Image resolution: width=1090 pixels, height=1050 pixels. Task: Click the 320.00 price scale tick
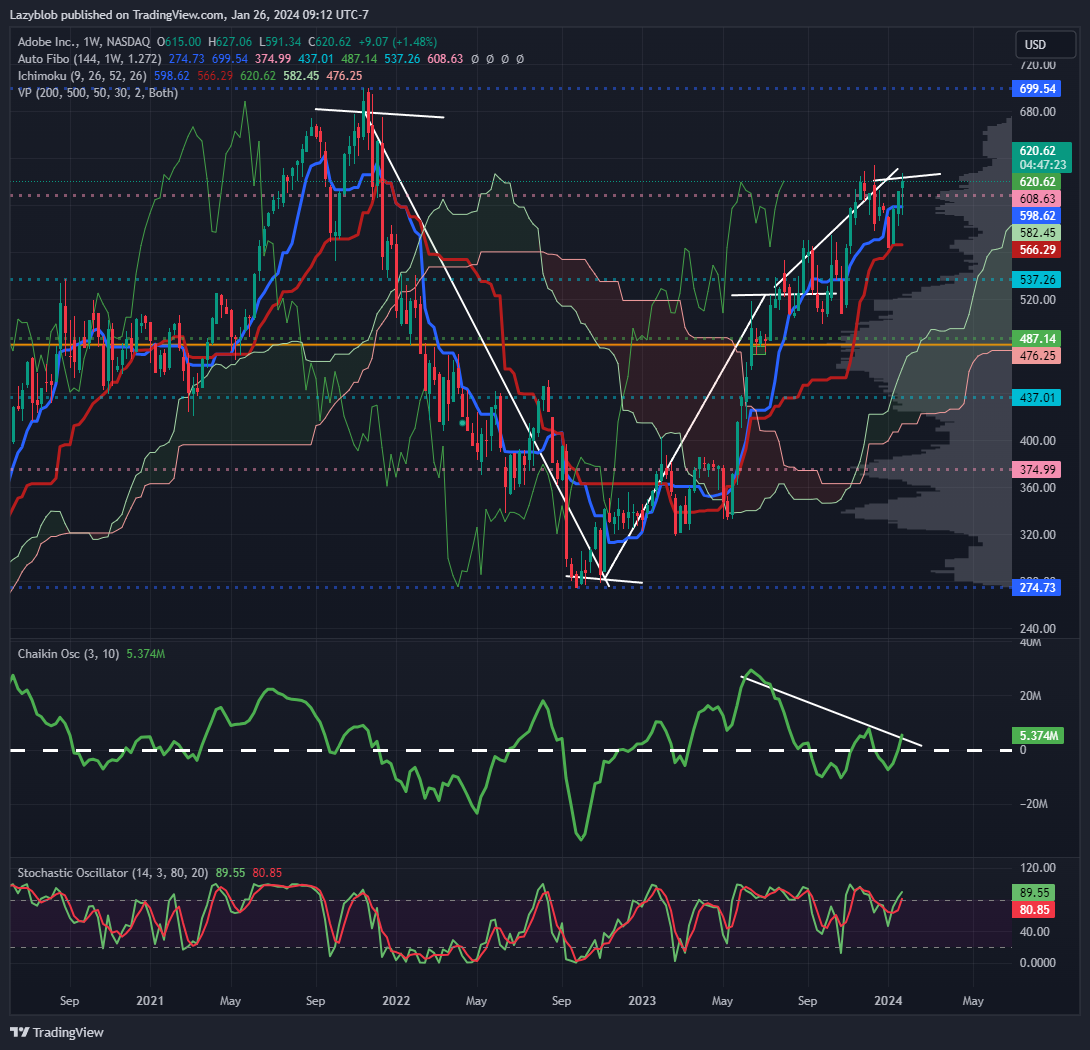pyautogui.click(x=1037, y=535)
